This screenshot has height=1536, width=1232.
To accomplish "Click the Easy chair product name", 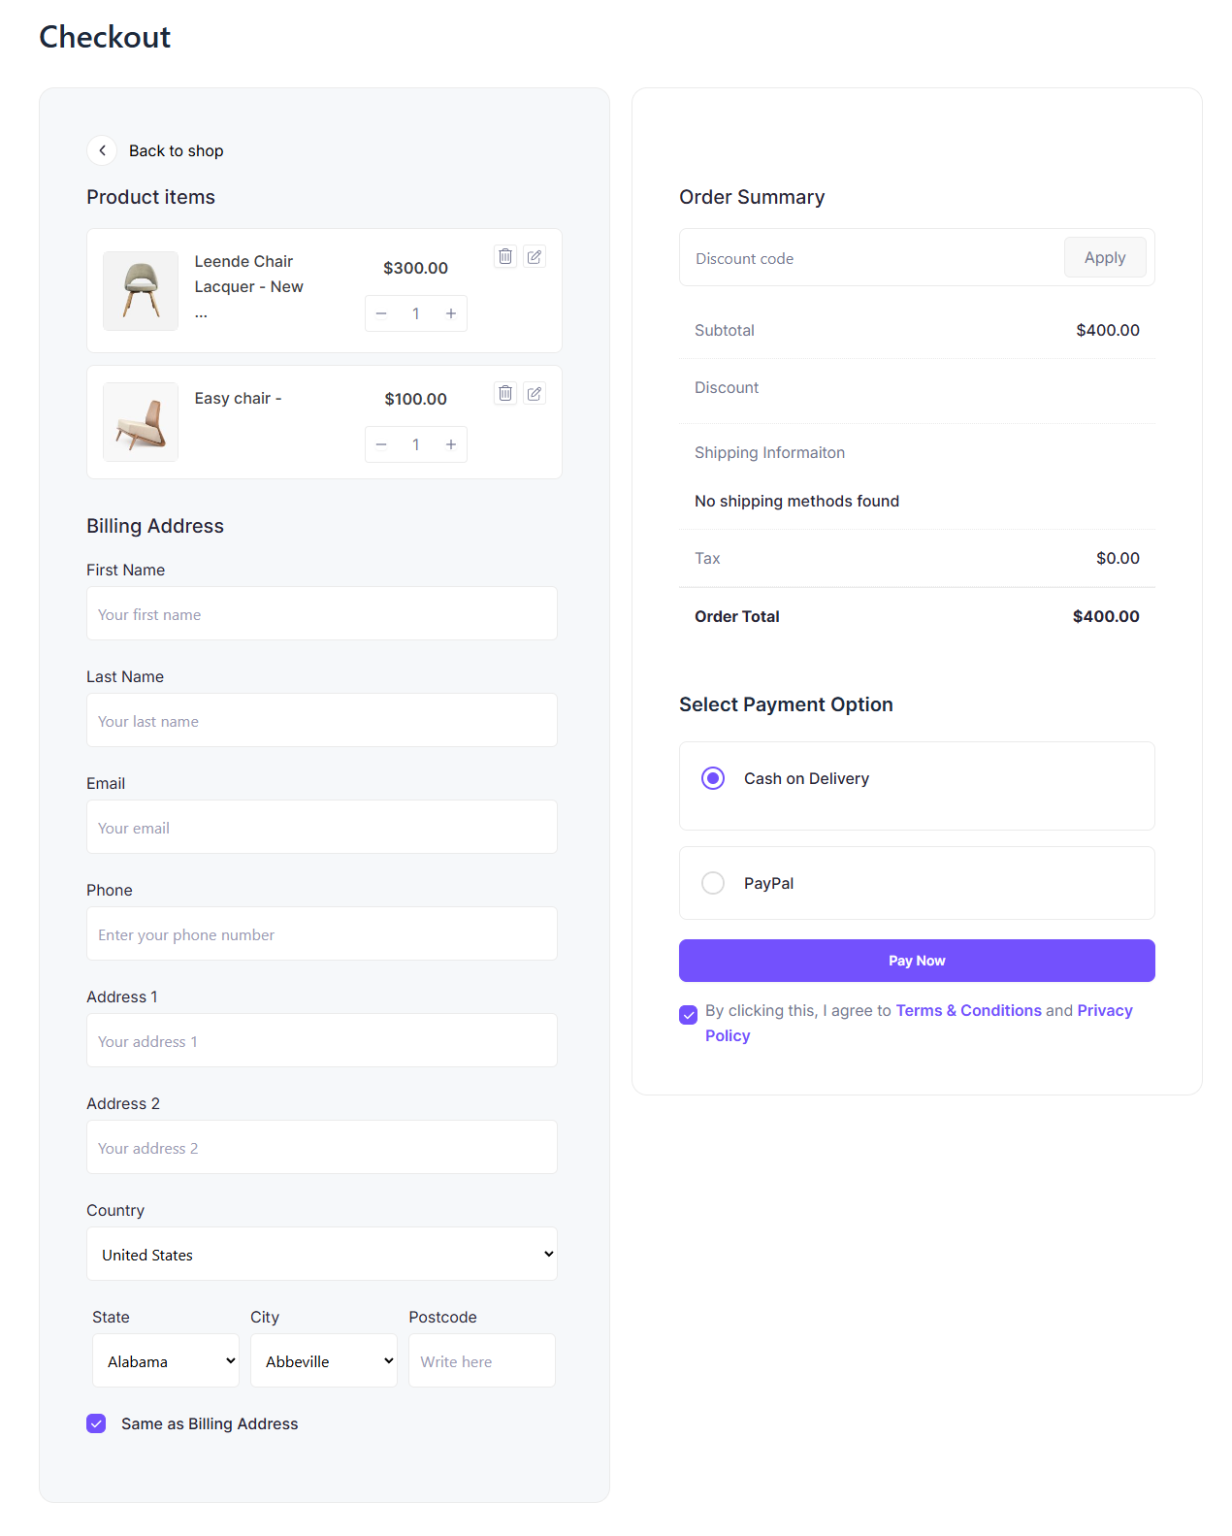I will [x=238, y=398].
